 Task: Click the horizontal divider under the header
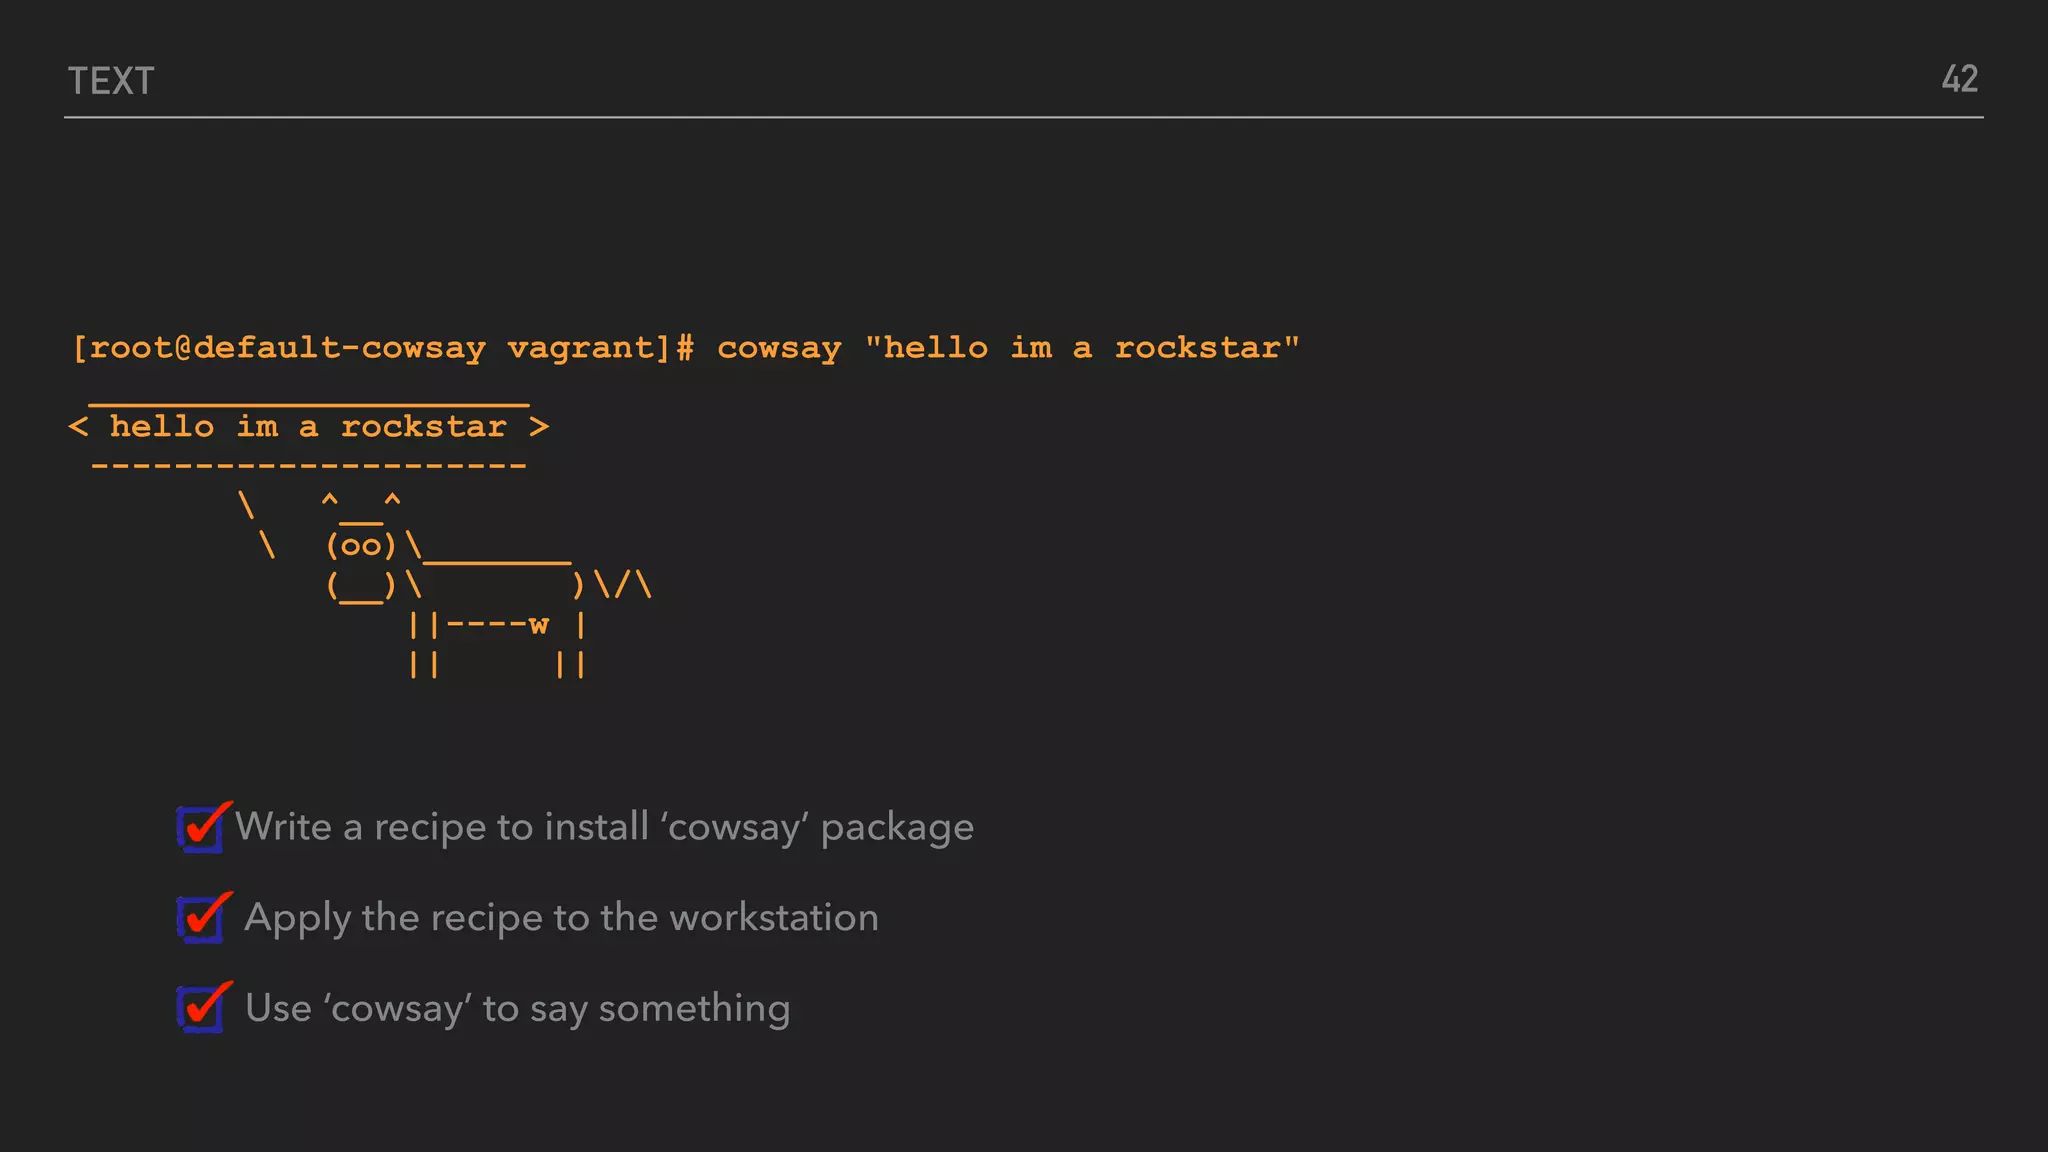pos(1024,117)
